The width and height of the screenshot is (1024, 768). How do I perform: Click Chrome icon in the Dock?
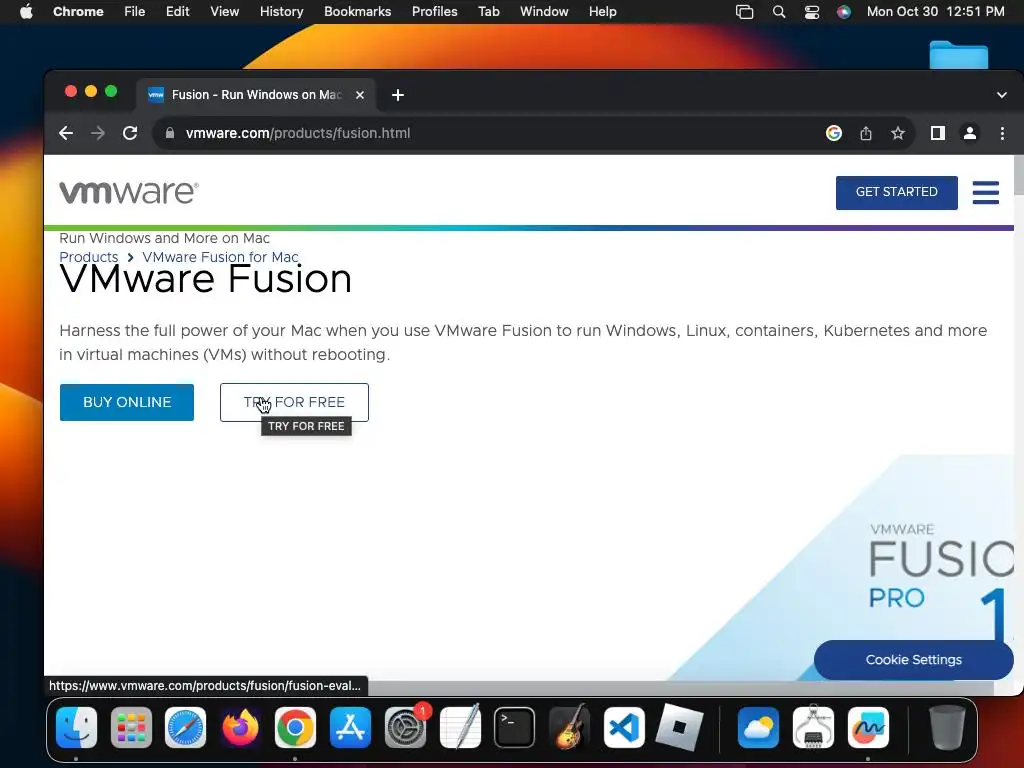pos(295,727)
